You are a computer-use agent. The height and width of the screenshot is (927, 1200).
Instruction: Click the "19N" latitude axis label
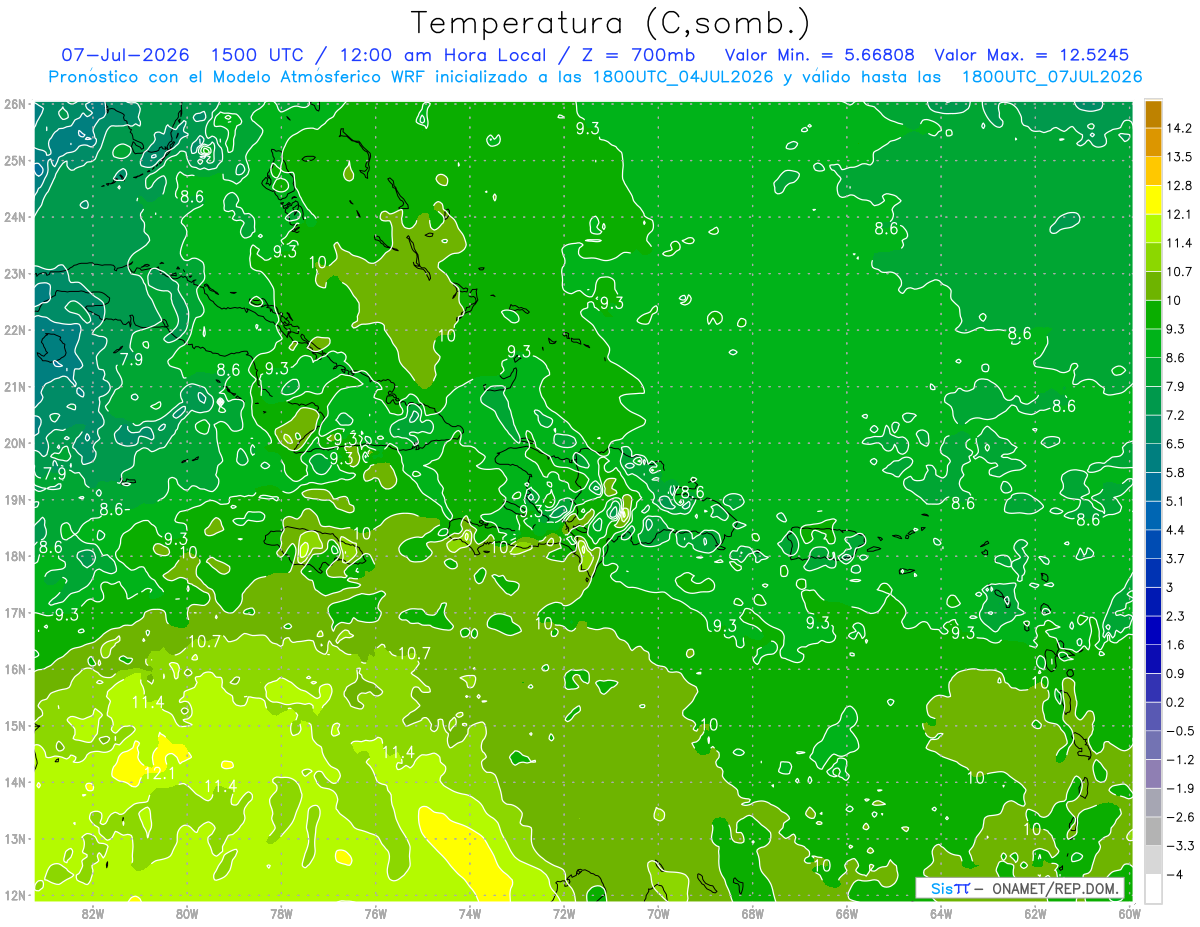tap(14, 500)
